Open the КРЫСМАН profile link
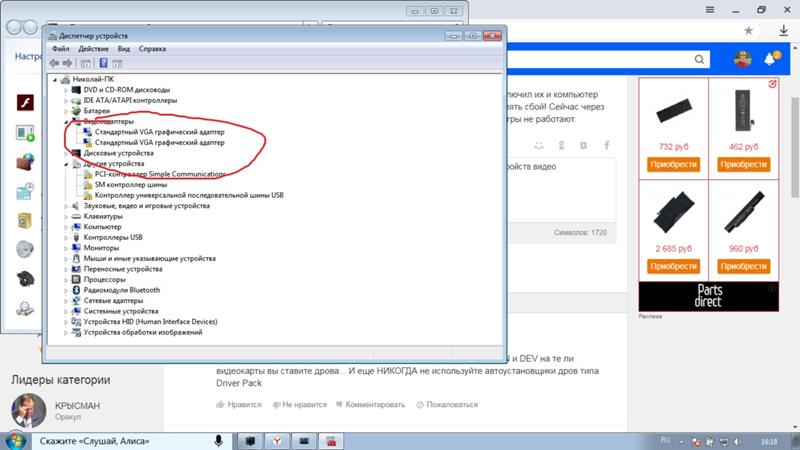The image size is (800, 450). tap(78, 406)
